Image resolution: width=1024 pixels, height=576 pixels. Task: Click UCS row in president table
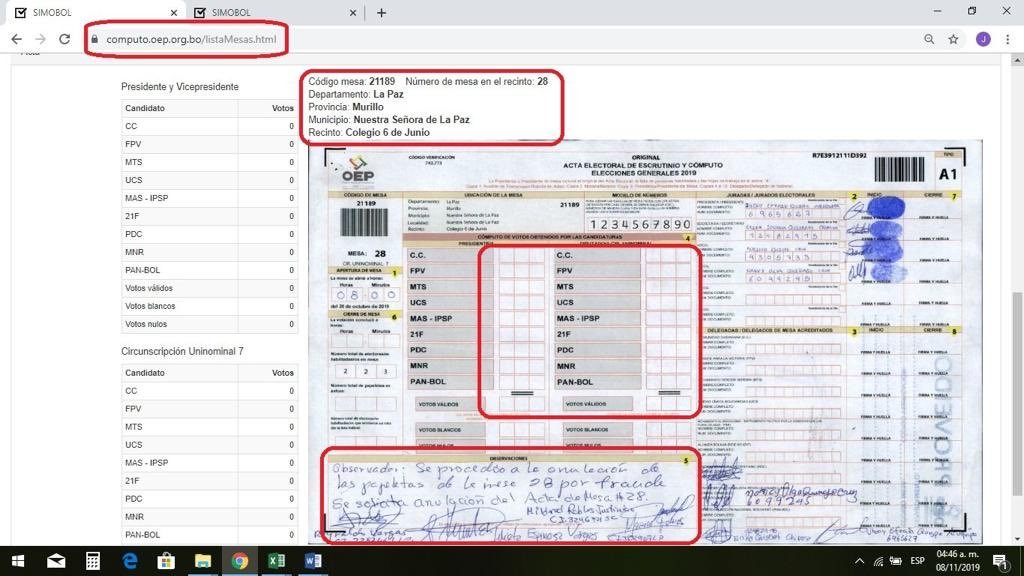[x=210, y=180]
